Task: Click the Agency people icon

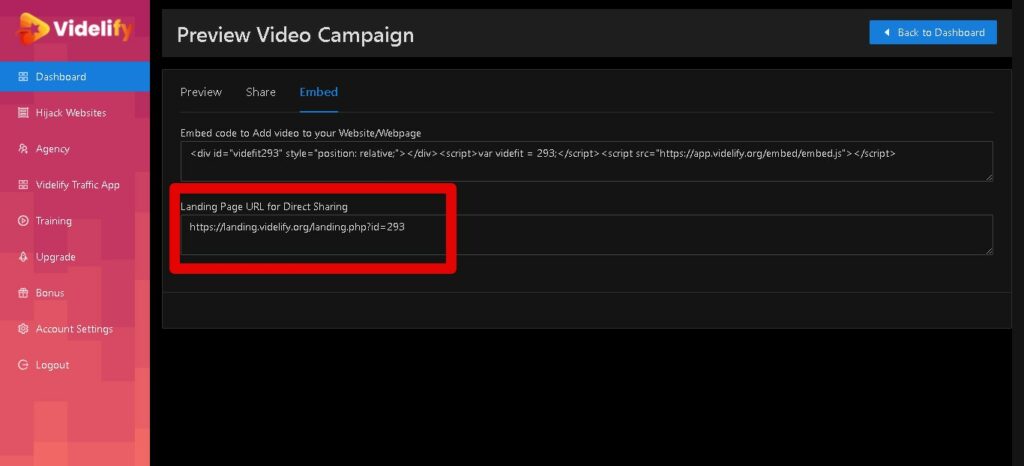Action: click(x=23, y=149)
